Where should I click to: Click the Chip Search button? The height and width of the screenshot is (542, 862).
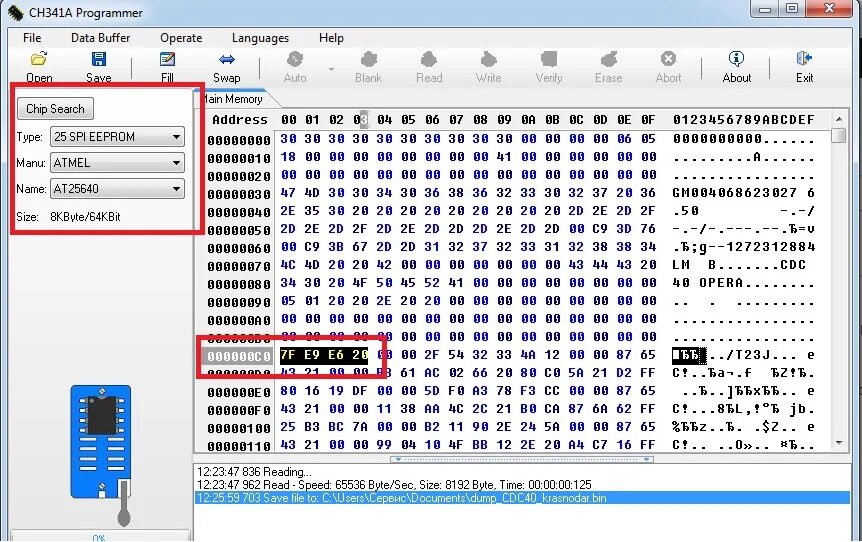tap(55, 108)
